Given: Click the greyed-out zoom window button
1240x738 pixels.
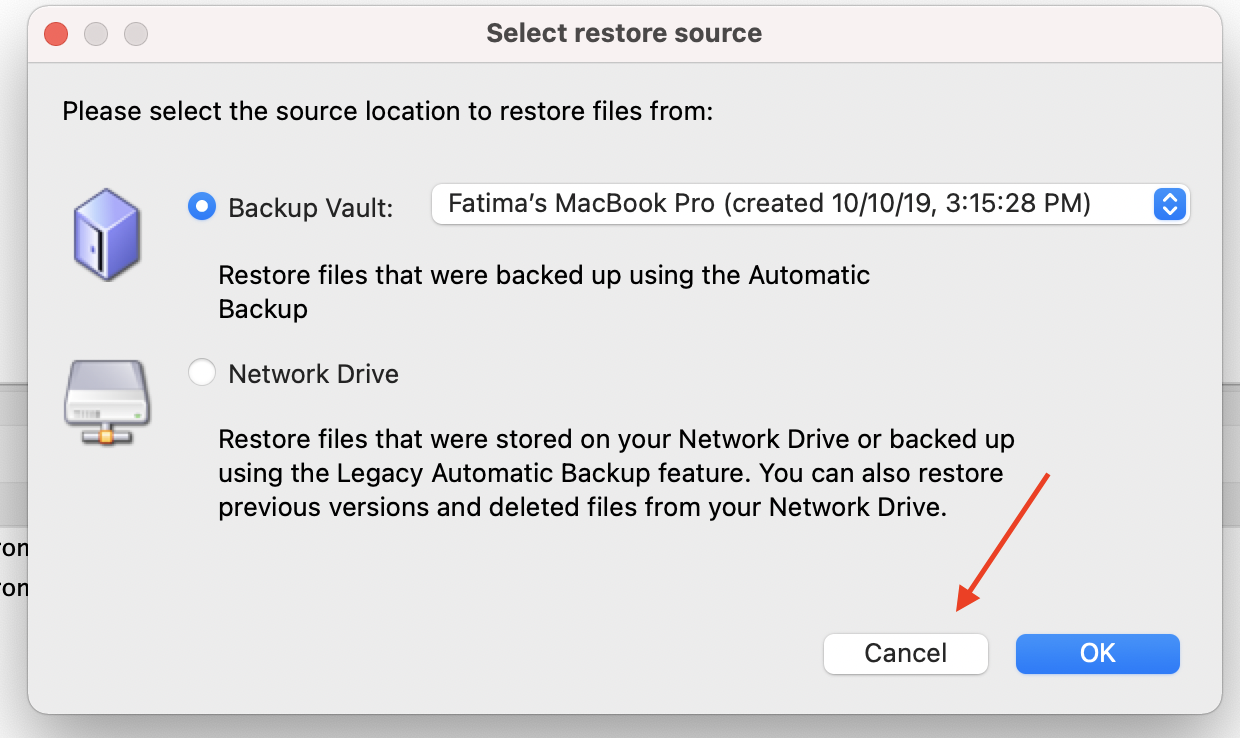Looking at the screenshot, I should pos(136,34).
